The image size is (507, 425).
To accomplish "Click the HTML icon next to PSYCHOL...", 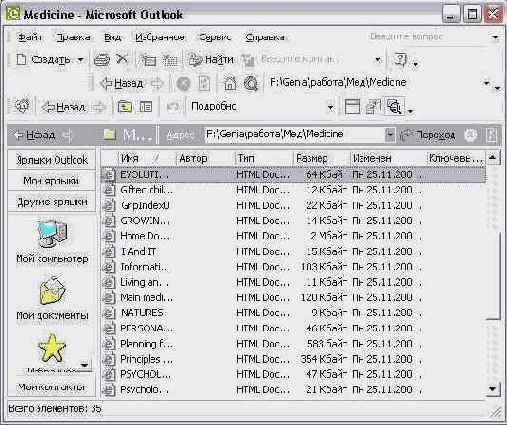I will [109, 374].
